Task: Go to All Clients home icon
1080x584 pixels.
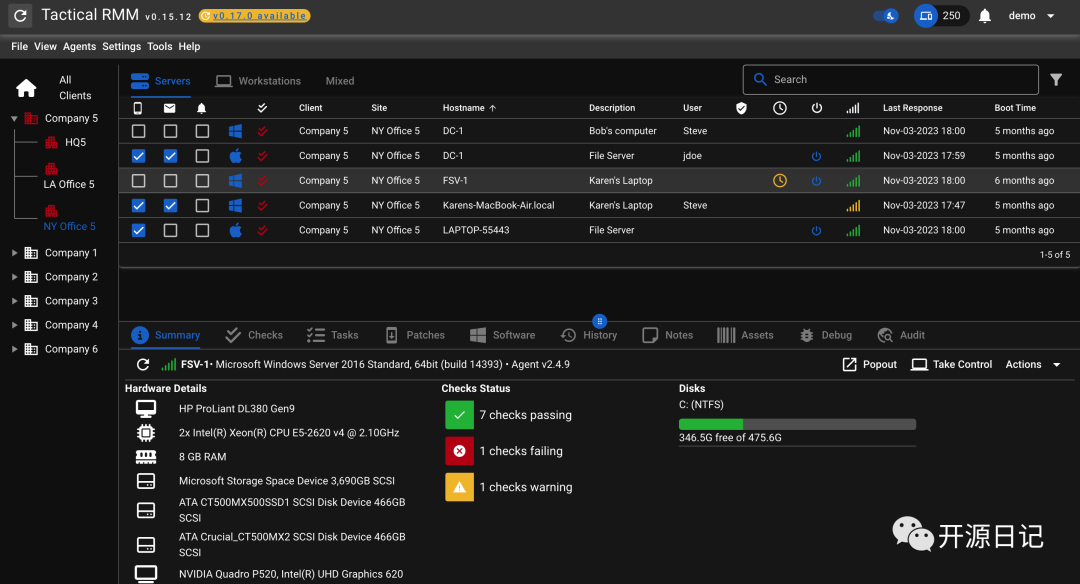Action: (26, 88)
